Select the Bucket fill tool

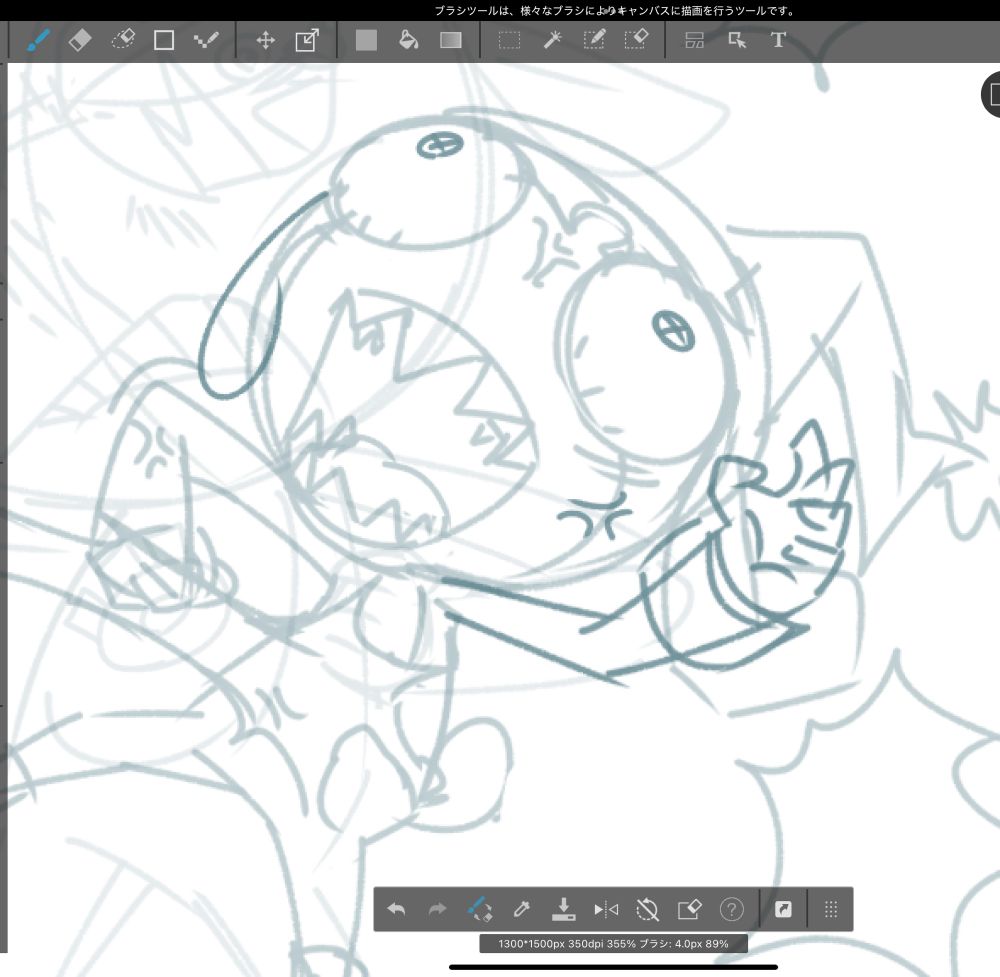(408, 40)
